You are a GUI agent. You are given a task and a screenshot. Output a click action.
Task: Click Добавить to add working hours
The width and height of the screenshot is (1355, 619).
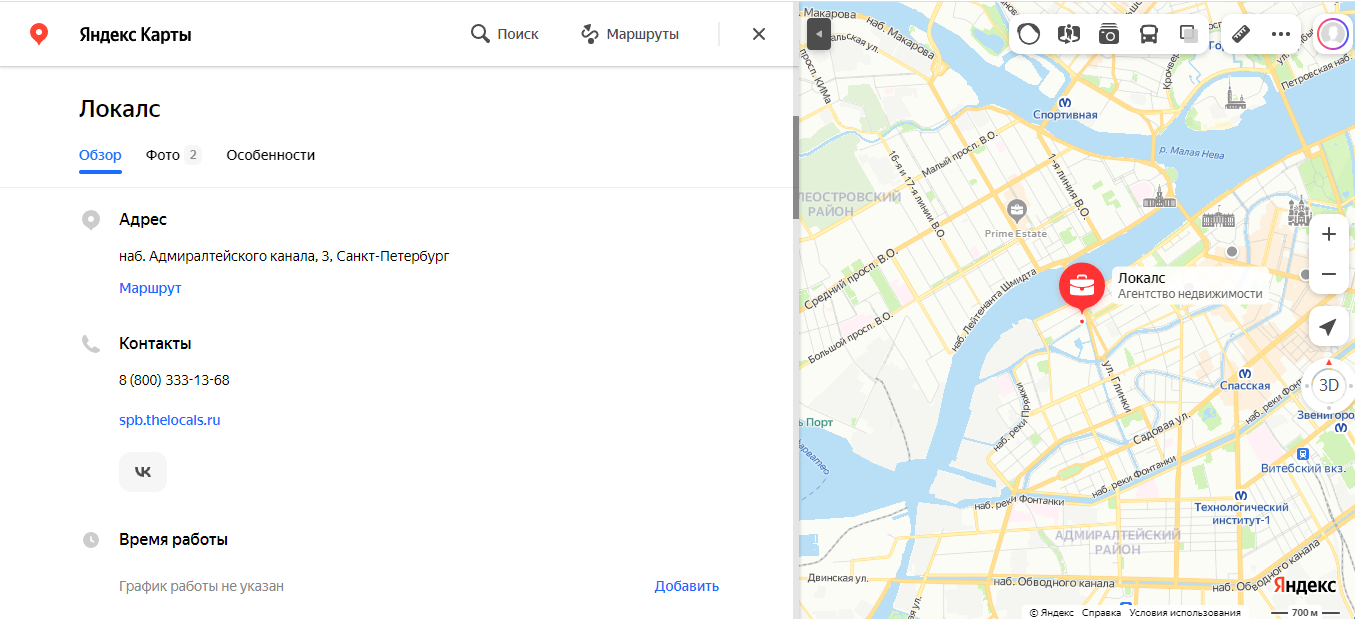(687, 586)
